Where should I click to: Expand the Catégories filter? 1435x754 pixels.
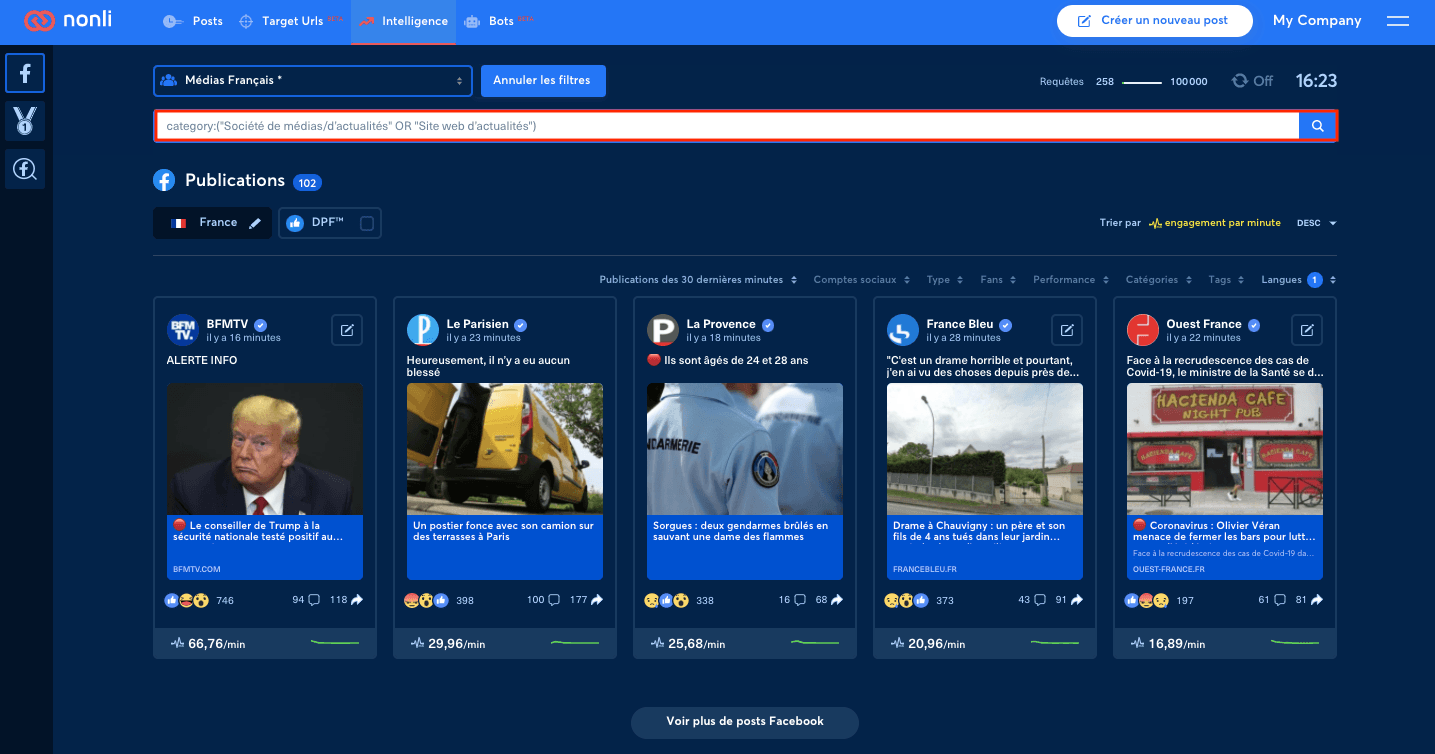click(1159, 280)
